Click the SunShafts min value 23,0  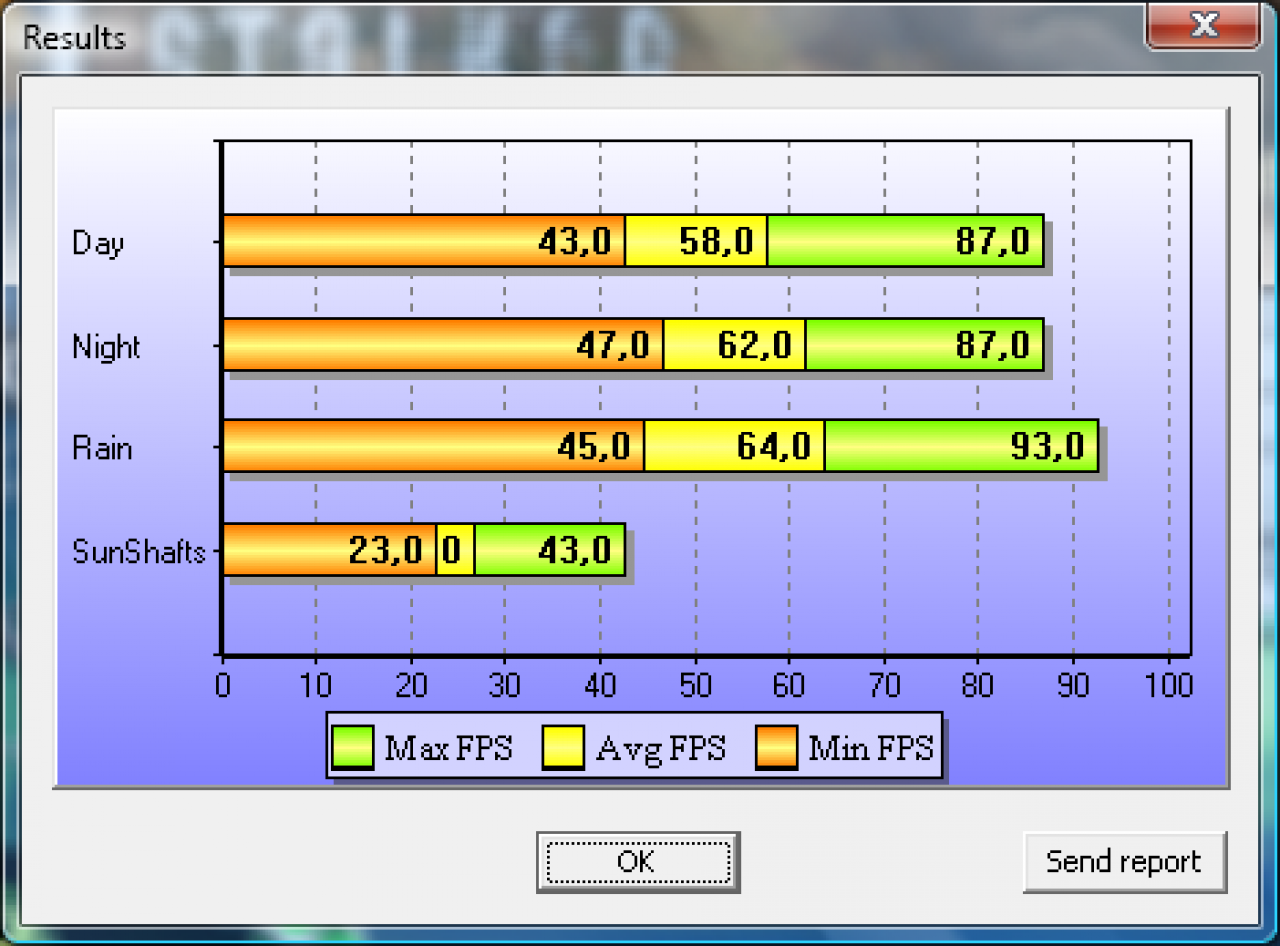386,550
